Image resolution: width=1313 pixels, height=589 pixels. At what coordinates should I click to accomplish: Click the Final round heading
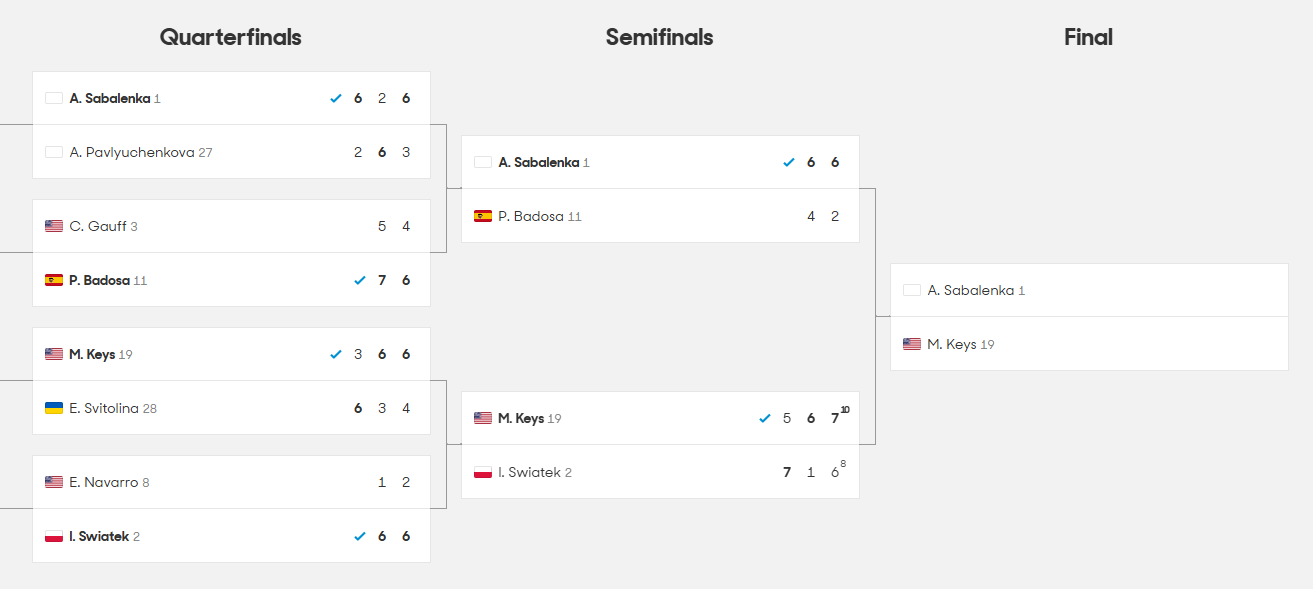point(1089,38)
